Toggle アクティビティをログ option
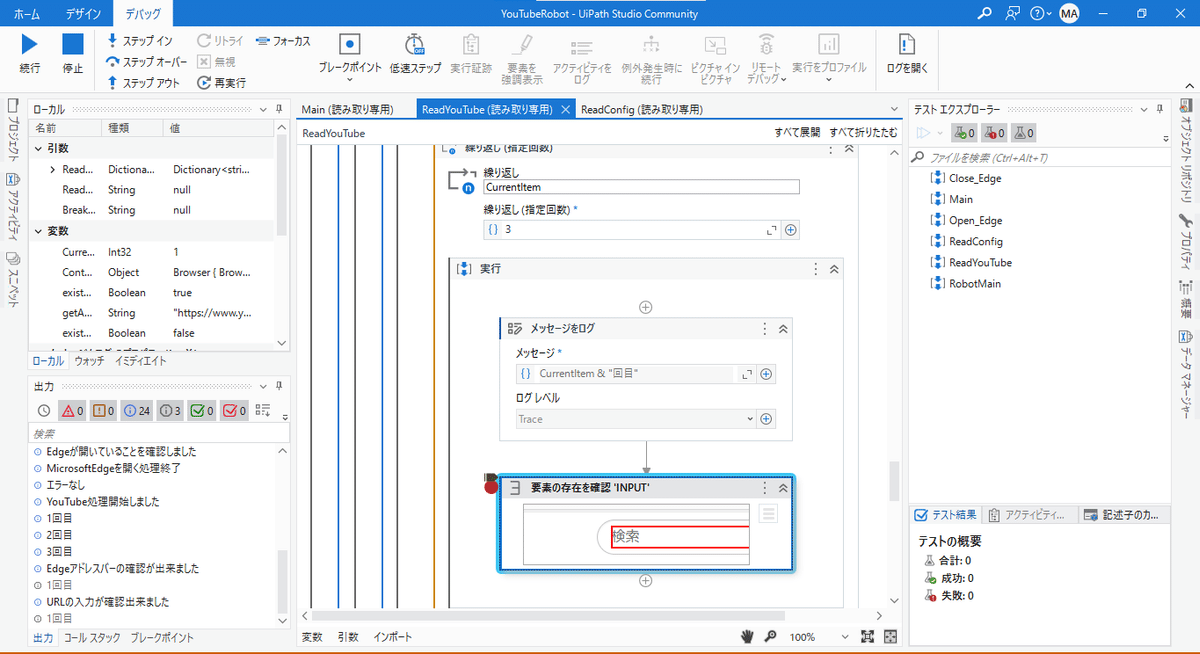Image resolution: width=1200 pixels, height=654 pixels. [582, 58]
